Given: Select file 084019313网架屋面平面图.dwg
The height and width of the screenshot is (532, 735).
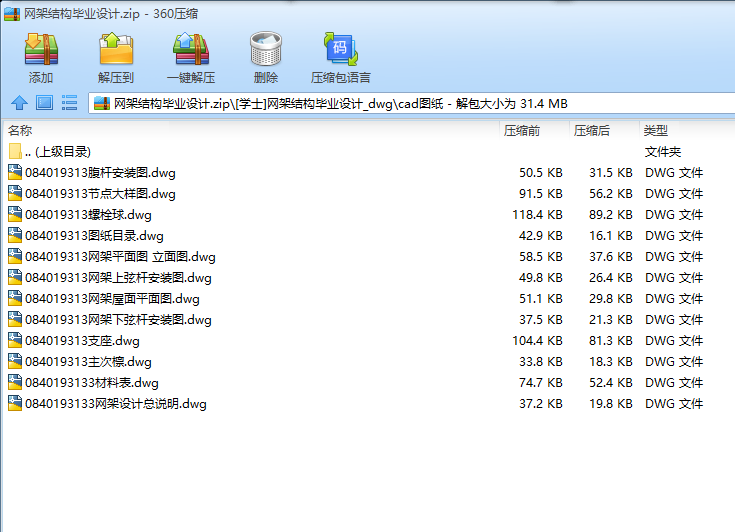Looking at the screenshot, I should 369,299.
